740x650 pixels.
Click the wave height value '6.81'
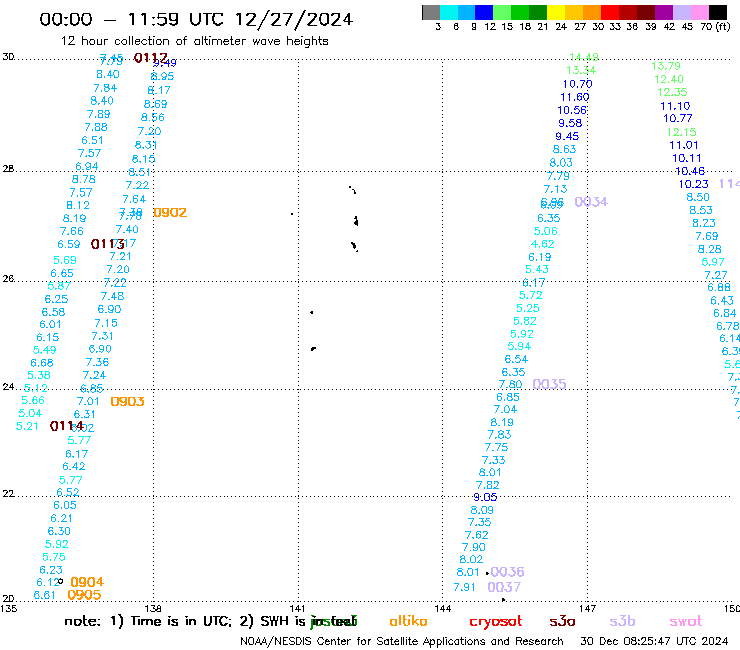(44, 595)
